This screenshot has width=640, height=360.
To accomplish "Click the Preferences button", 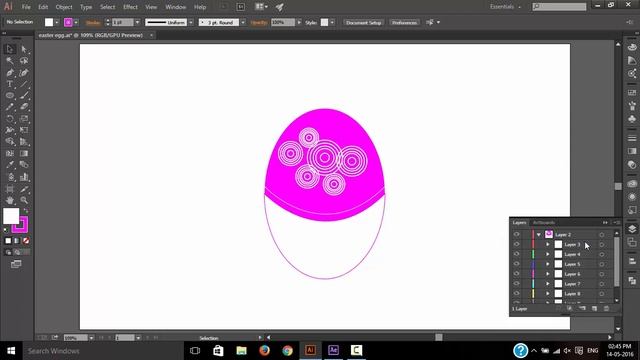I will click(x=404, y=22).
